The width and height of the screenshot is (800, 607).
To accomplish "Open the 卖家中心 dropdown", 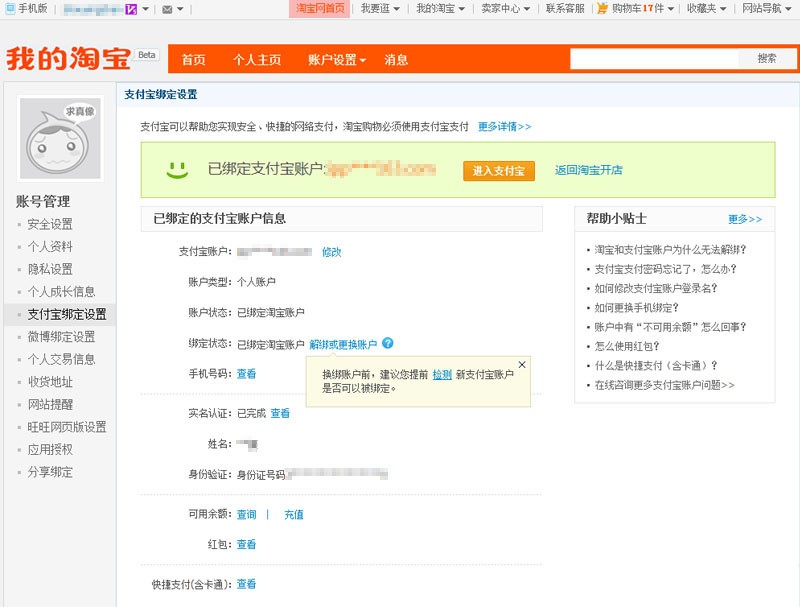I will tap(506, 9).
